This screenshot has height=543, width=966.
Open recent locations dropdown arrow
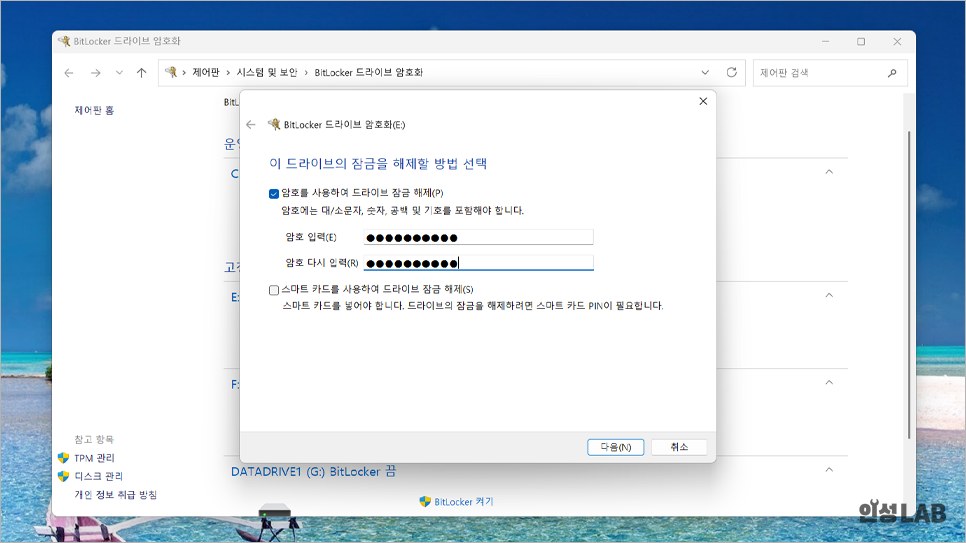pos(119,73)
